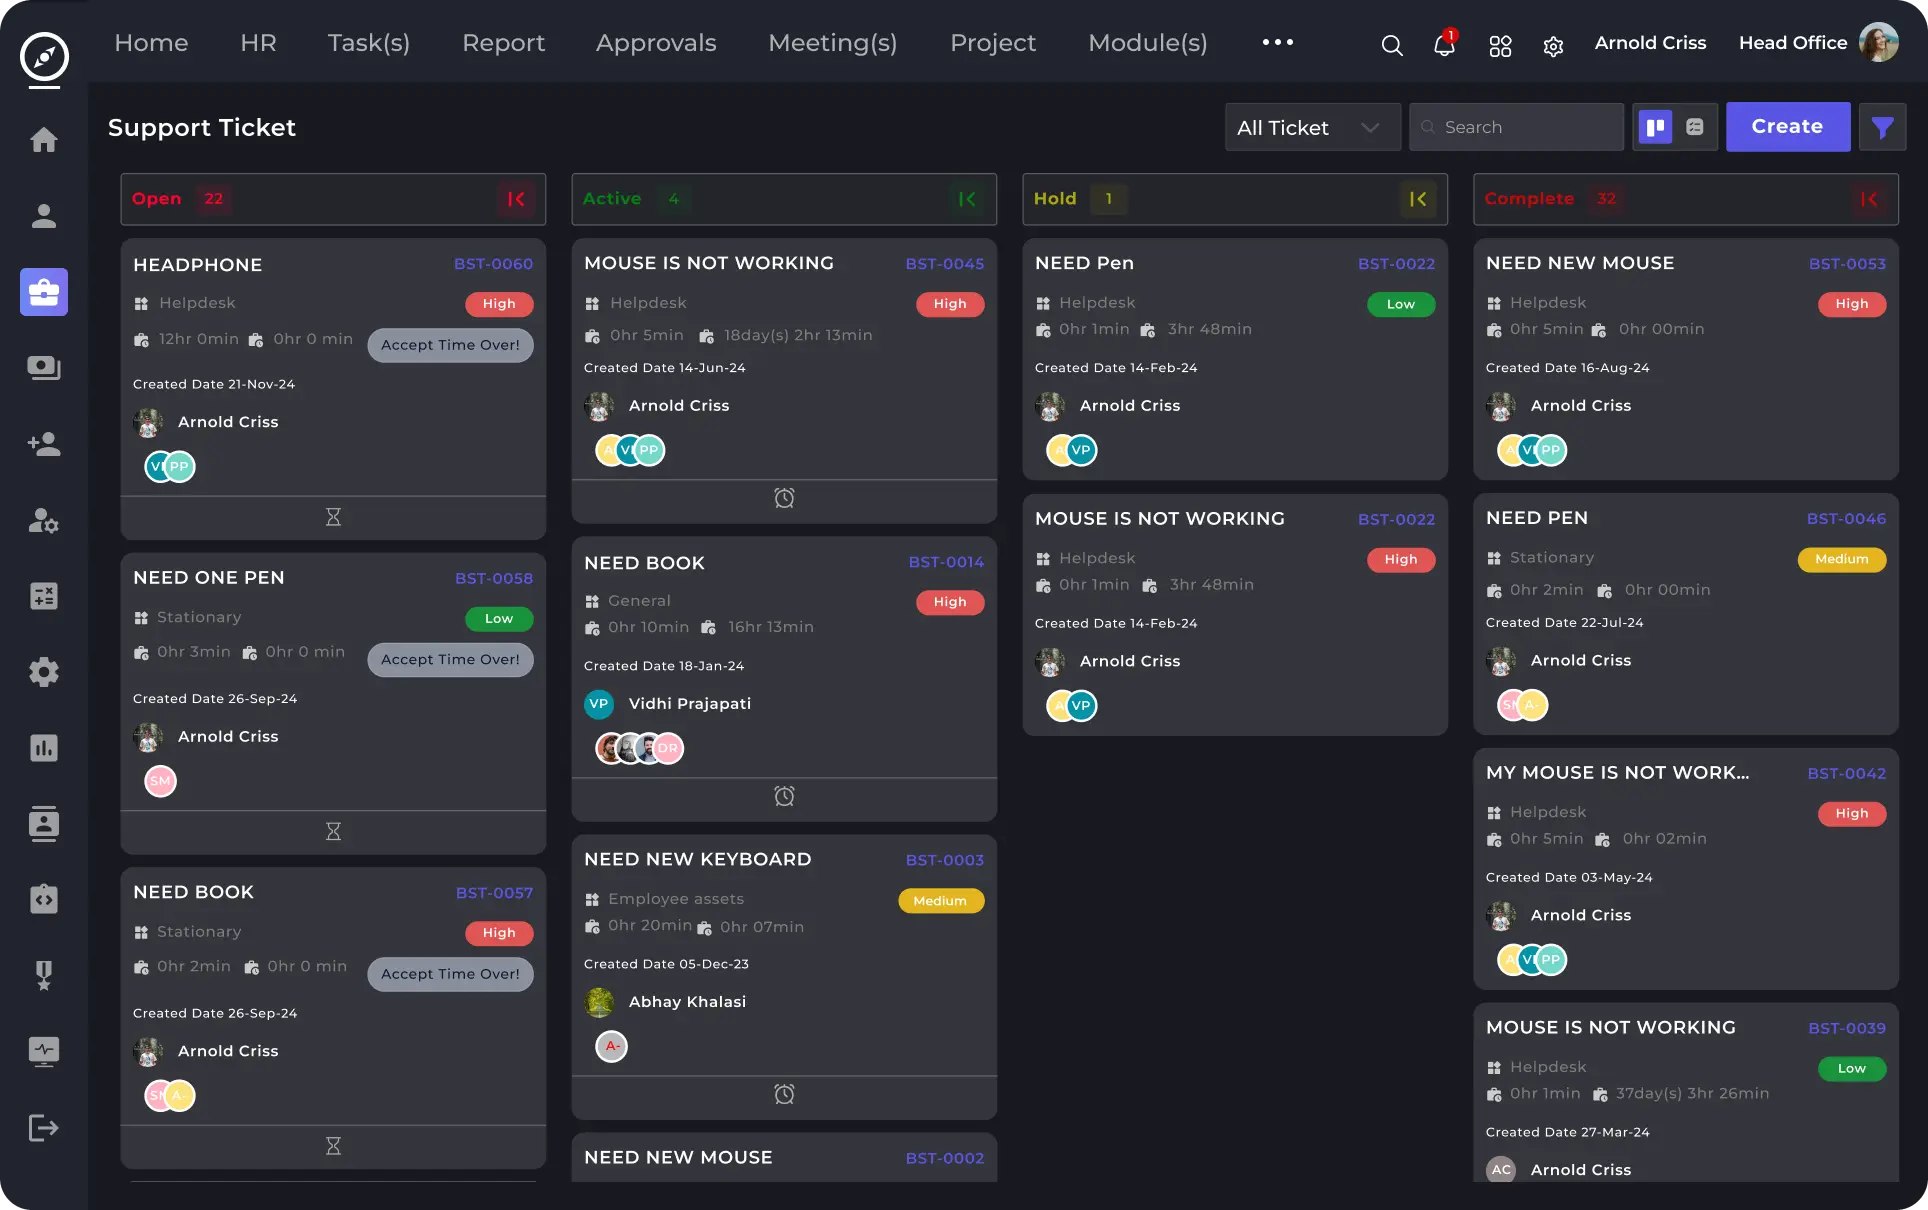Click the Medium priority badge on BST-0003
The height and width of the screenshot is (1210, 1928).
[940, 901]
